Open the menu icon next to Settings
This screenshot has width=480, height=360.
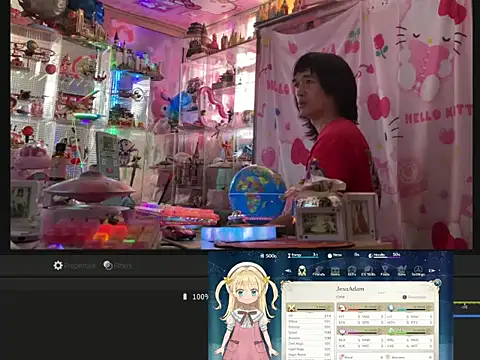pyautogui.click(x=402, y=271)
